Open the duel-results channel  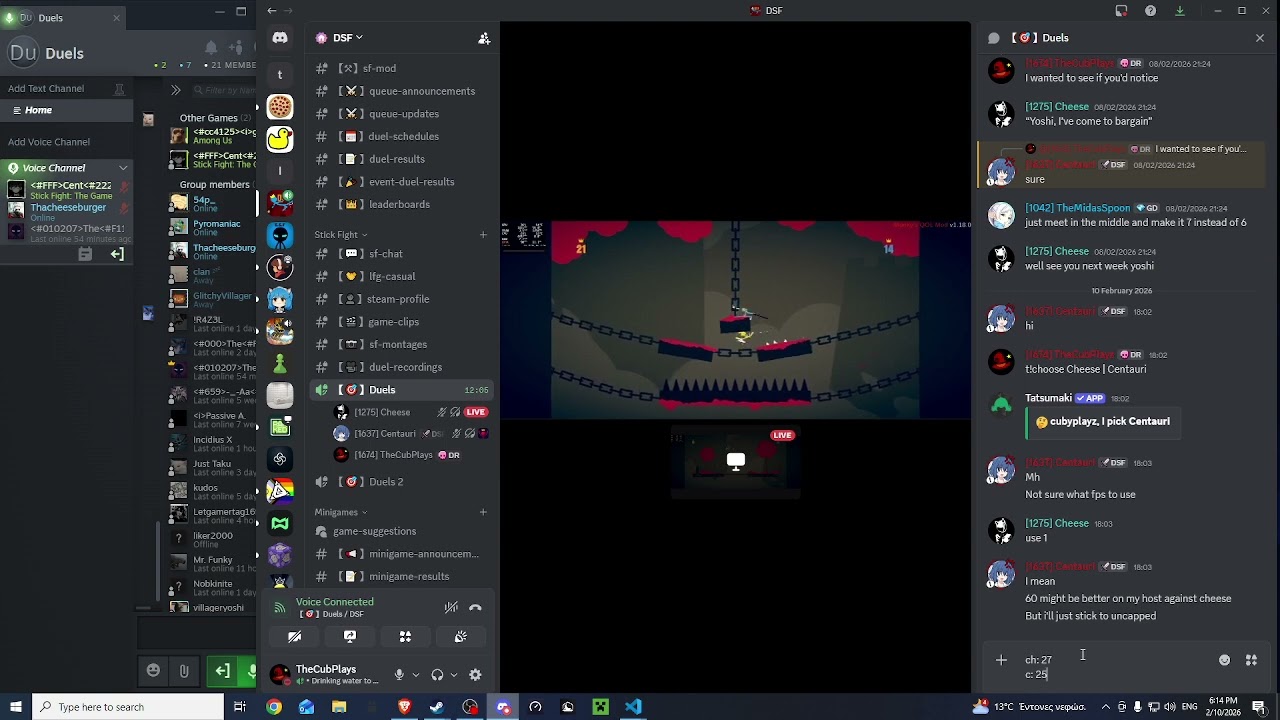coord(401,159)
